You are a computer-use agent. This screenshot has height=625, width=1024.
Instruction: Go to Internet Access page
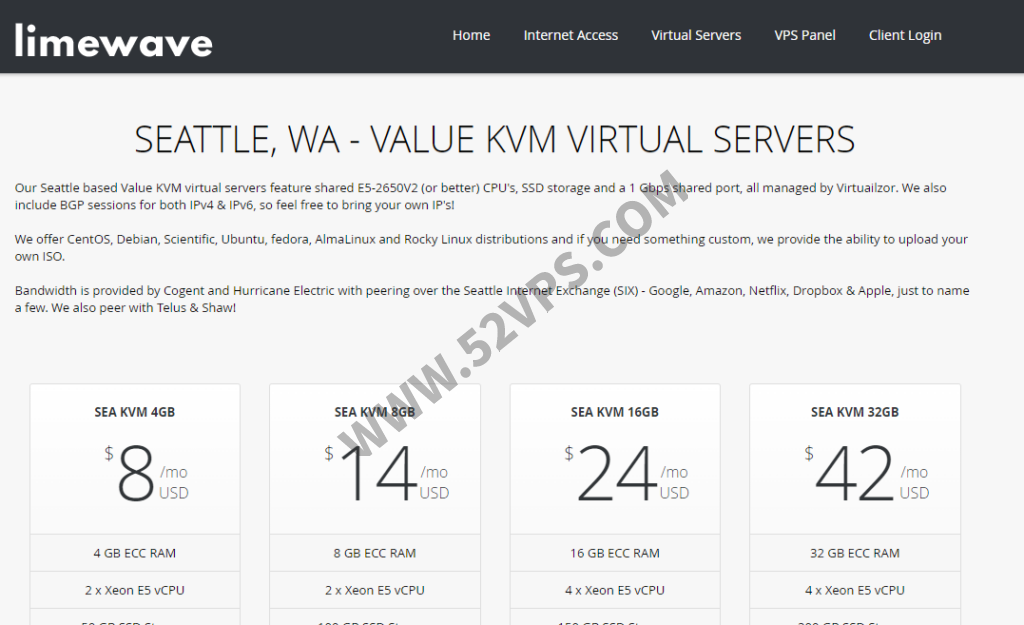[x=570, y=35]
